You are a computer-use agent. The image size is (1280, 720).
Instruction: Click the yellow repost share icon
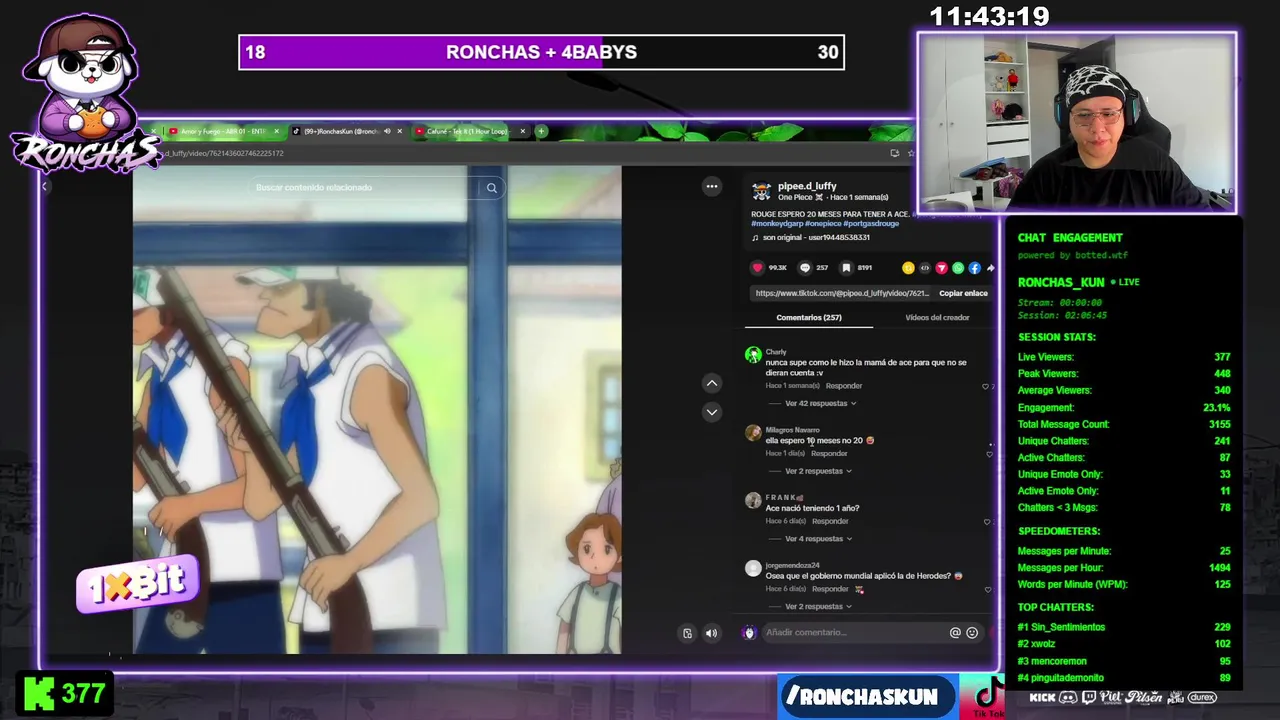(908, 268)
